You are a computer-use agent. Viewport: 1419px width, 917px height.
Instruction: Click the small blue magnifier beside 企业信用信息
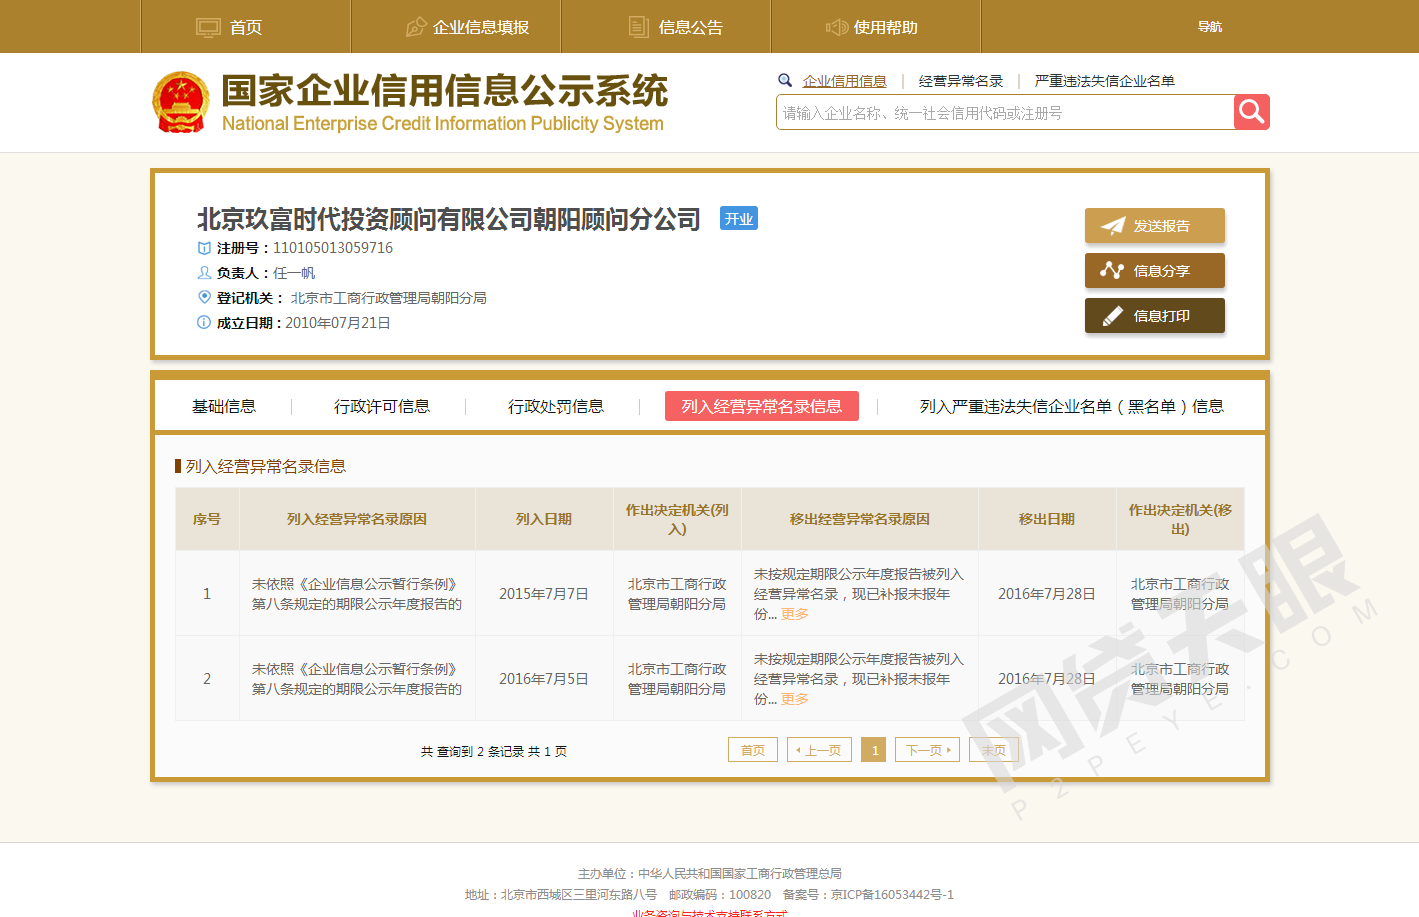pos(785,80)
